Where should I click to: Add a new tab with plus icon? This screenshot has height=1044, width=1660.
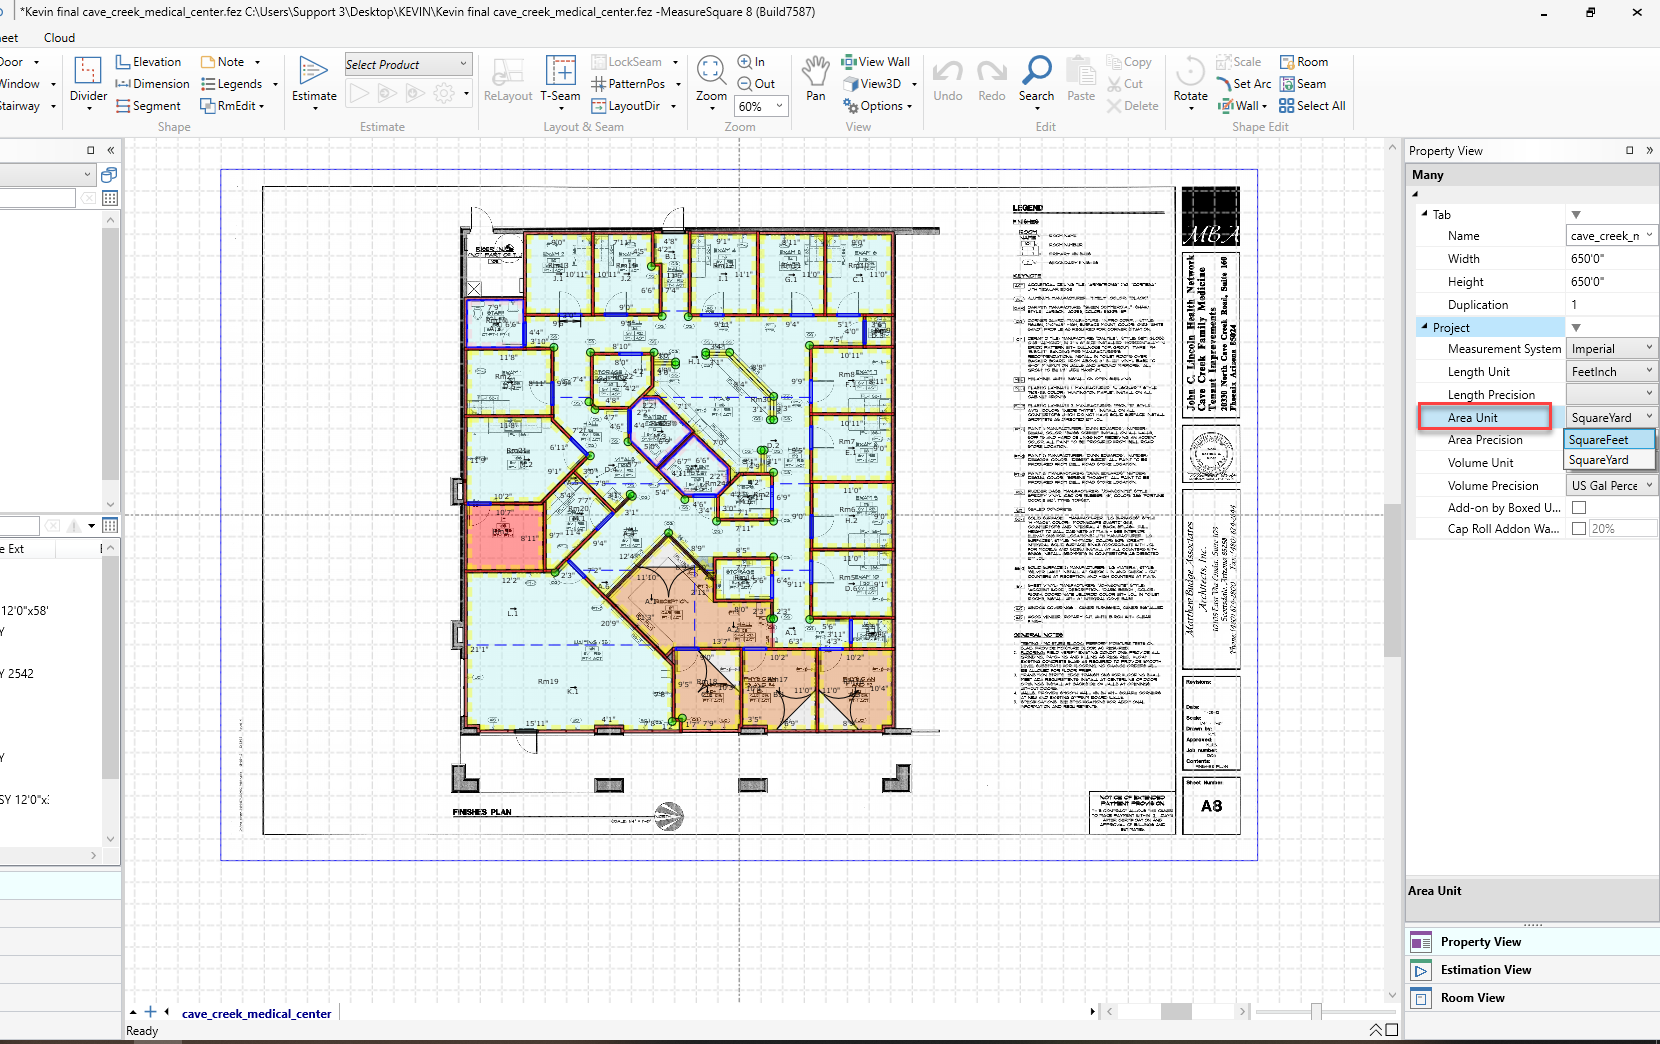tap(150, 1012)
